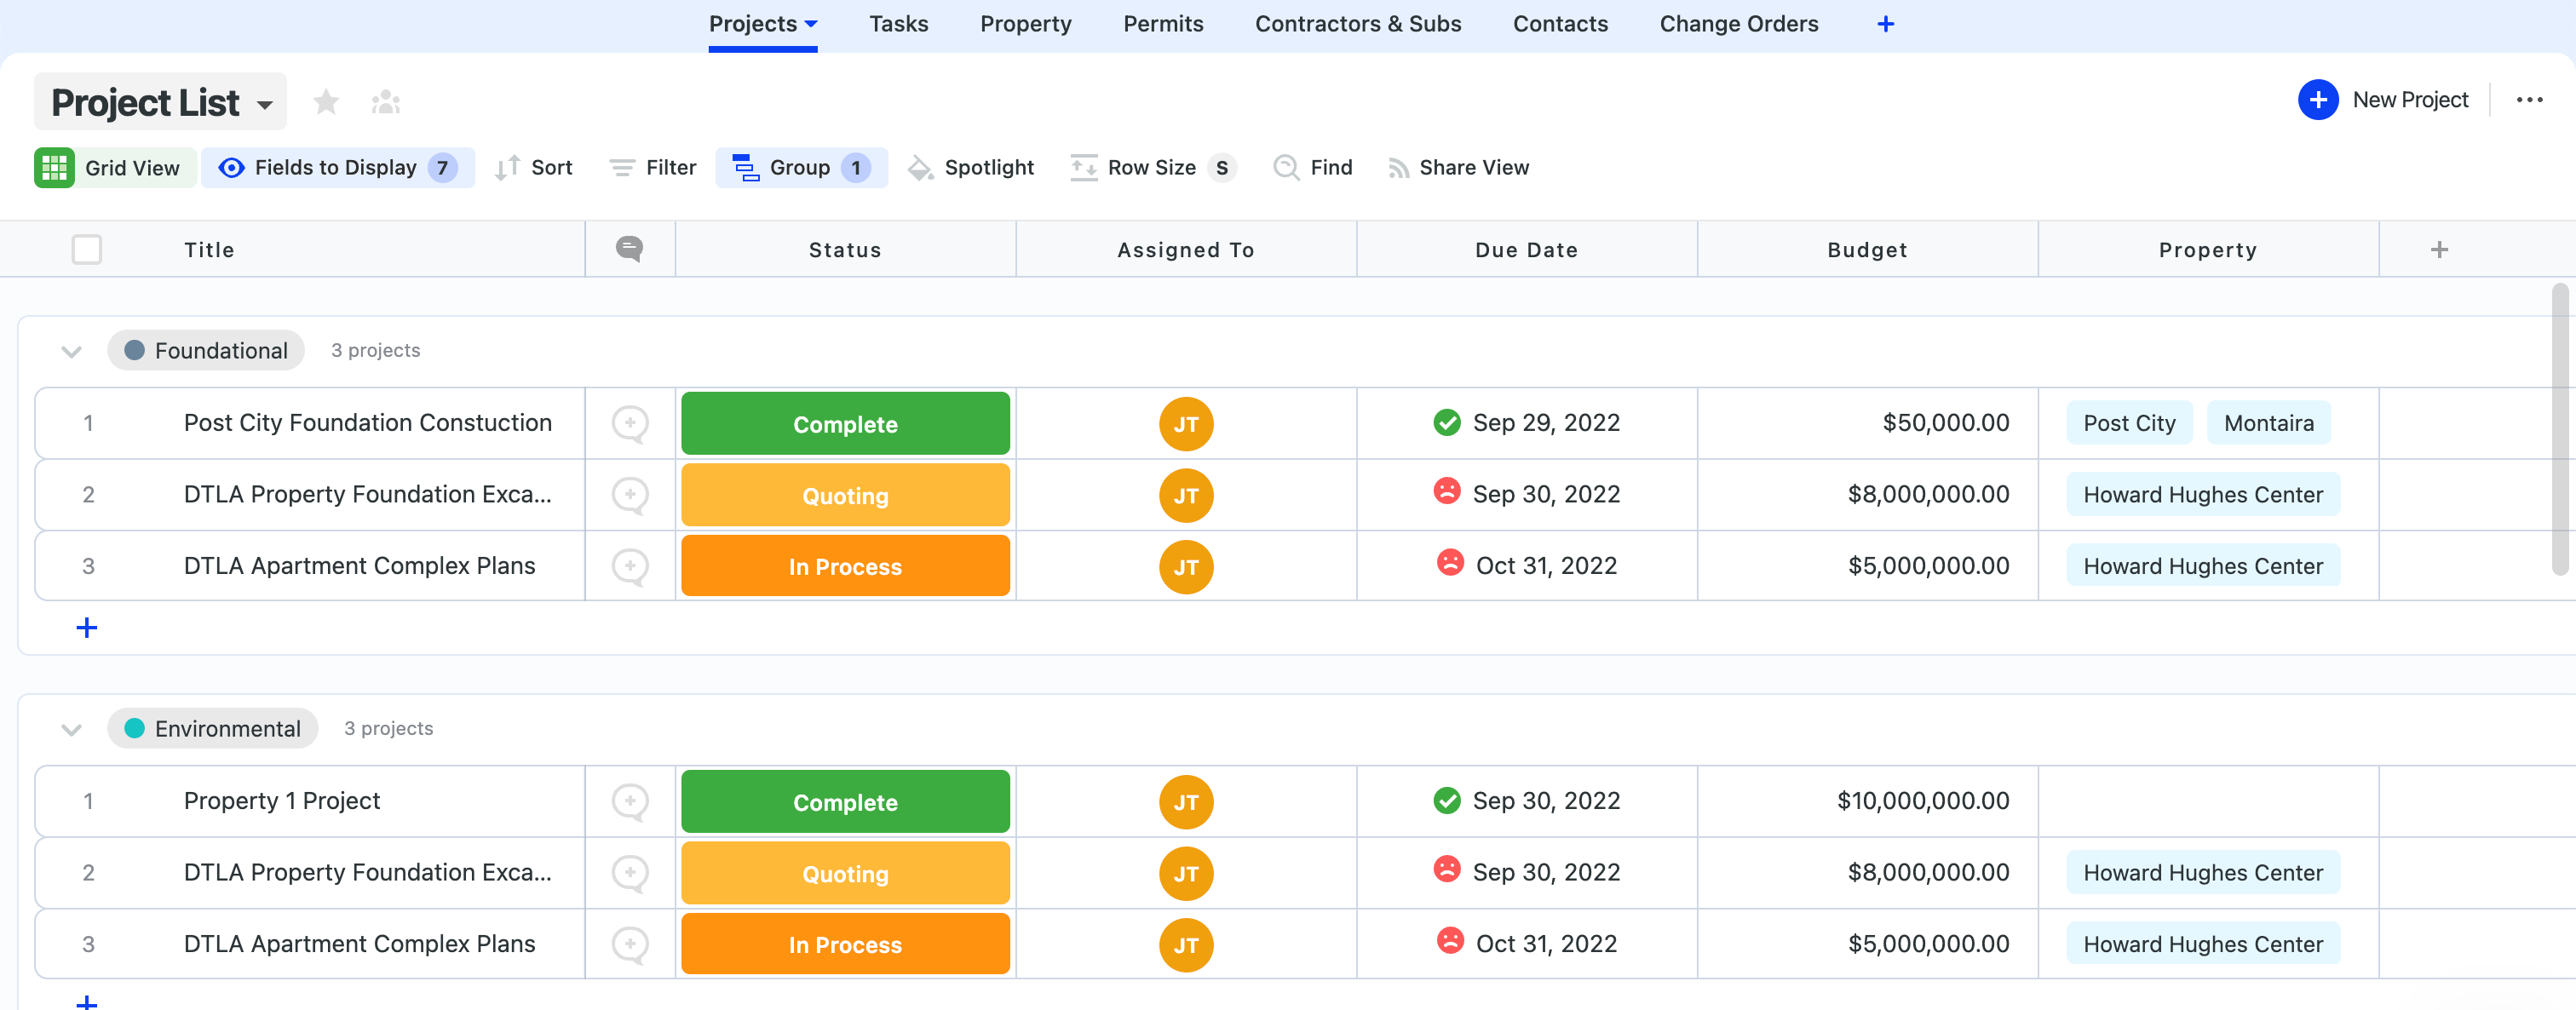The height and width of the screenshot is (1010, 2576).
Task: Select the Grid View icon
Action: [x=55, y=167]
